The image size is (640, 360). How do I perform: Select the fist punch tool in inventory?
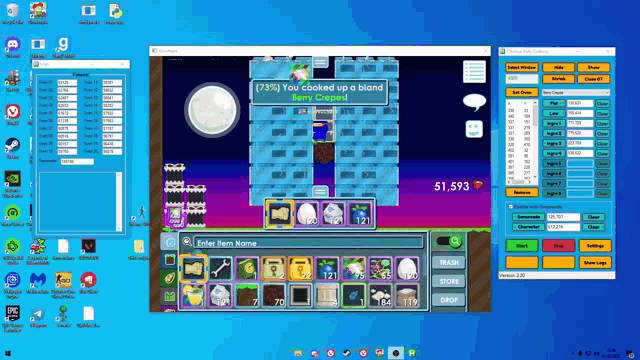click(193, 269)
